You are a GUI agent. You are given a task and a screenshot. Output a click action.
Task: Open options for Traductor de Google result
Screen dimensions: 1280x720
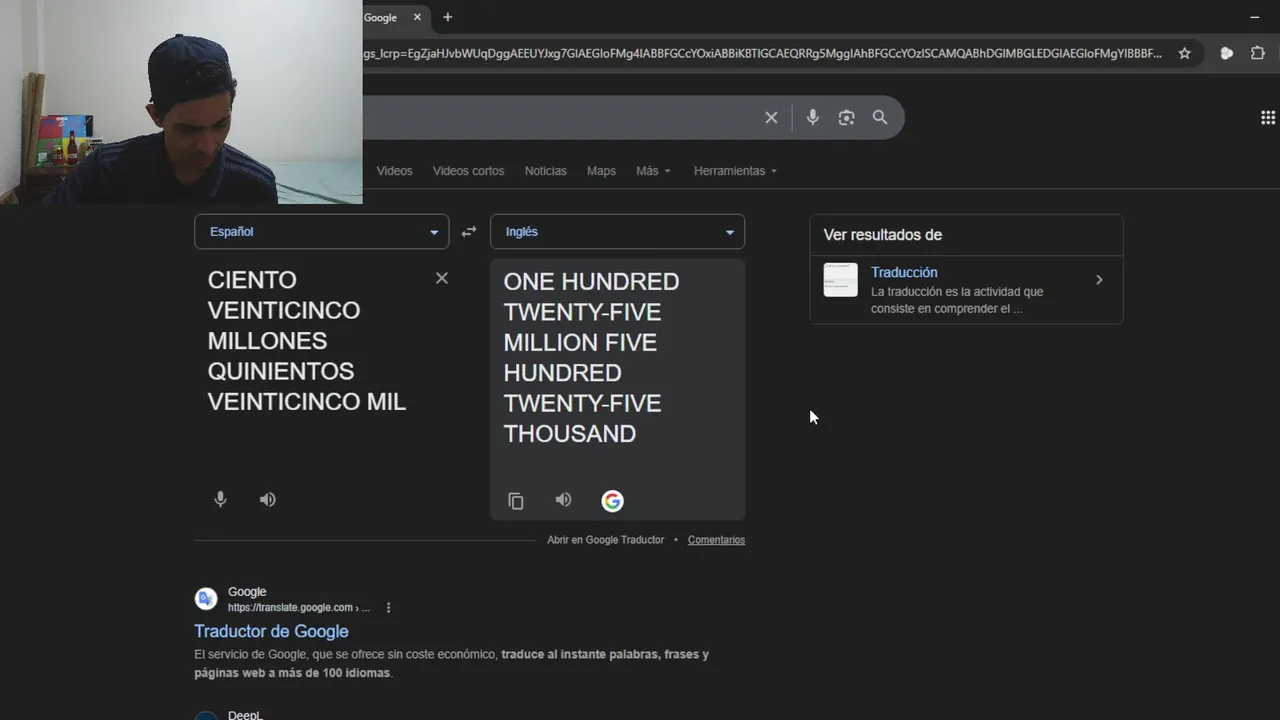(389, 607)
